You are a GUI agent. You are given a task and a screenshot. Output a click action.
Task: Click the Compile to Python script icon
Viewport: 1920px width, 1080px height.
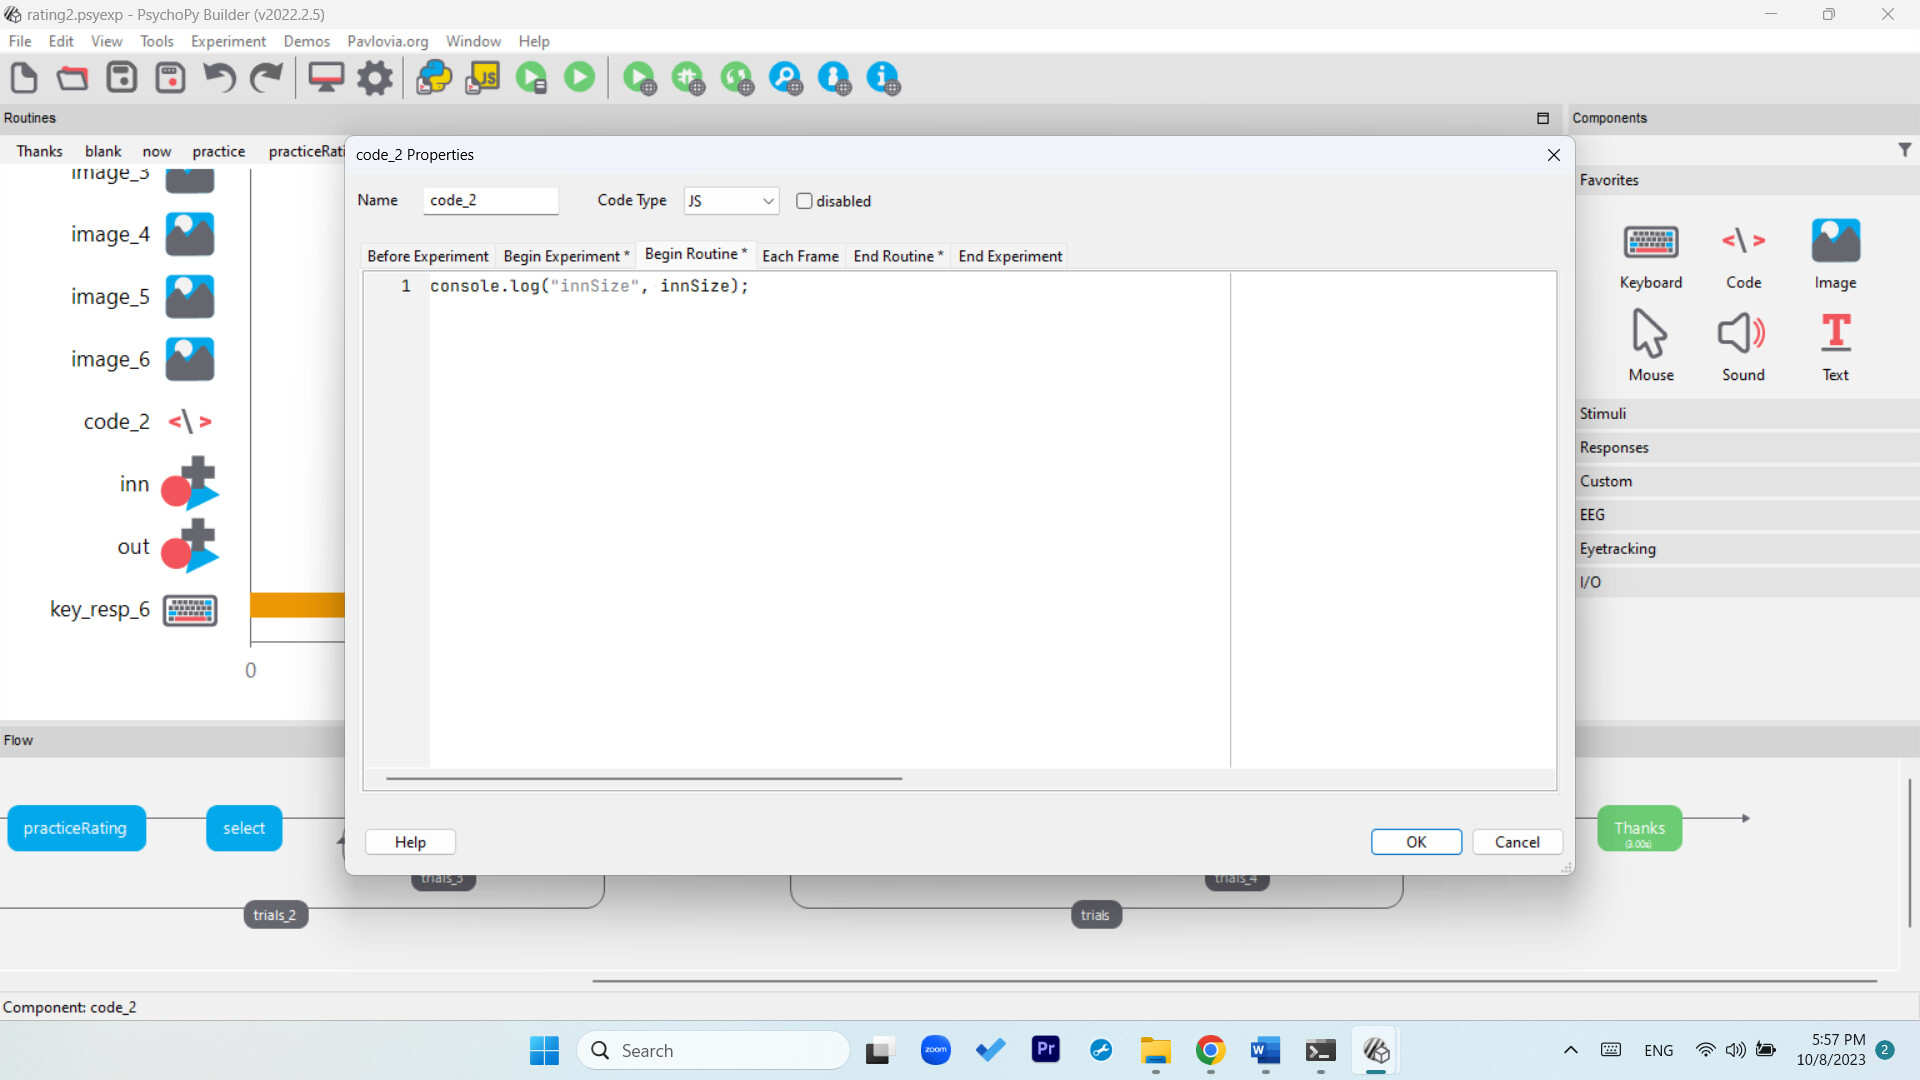pos(434,77)
